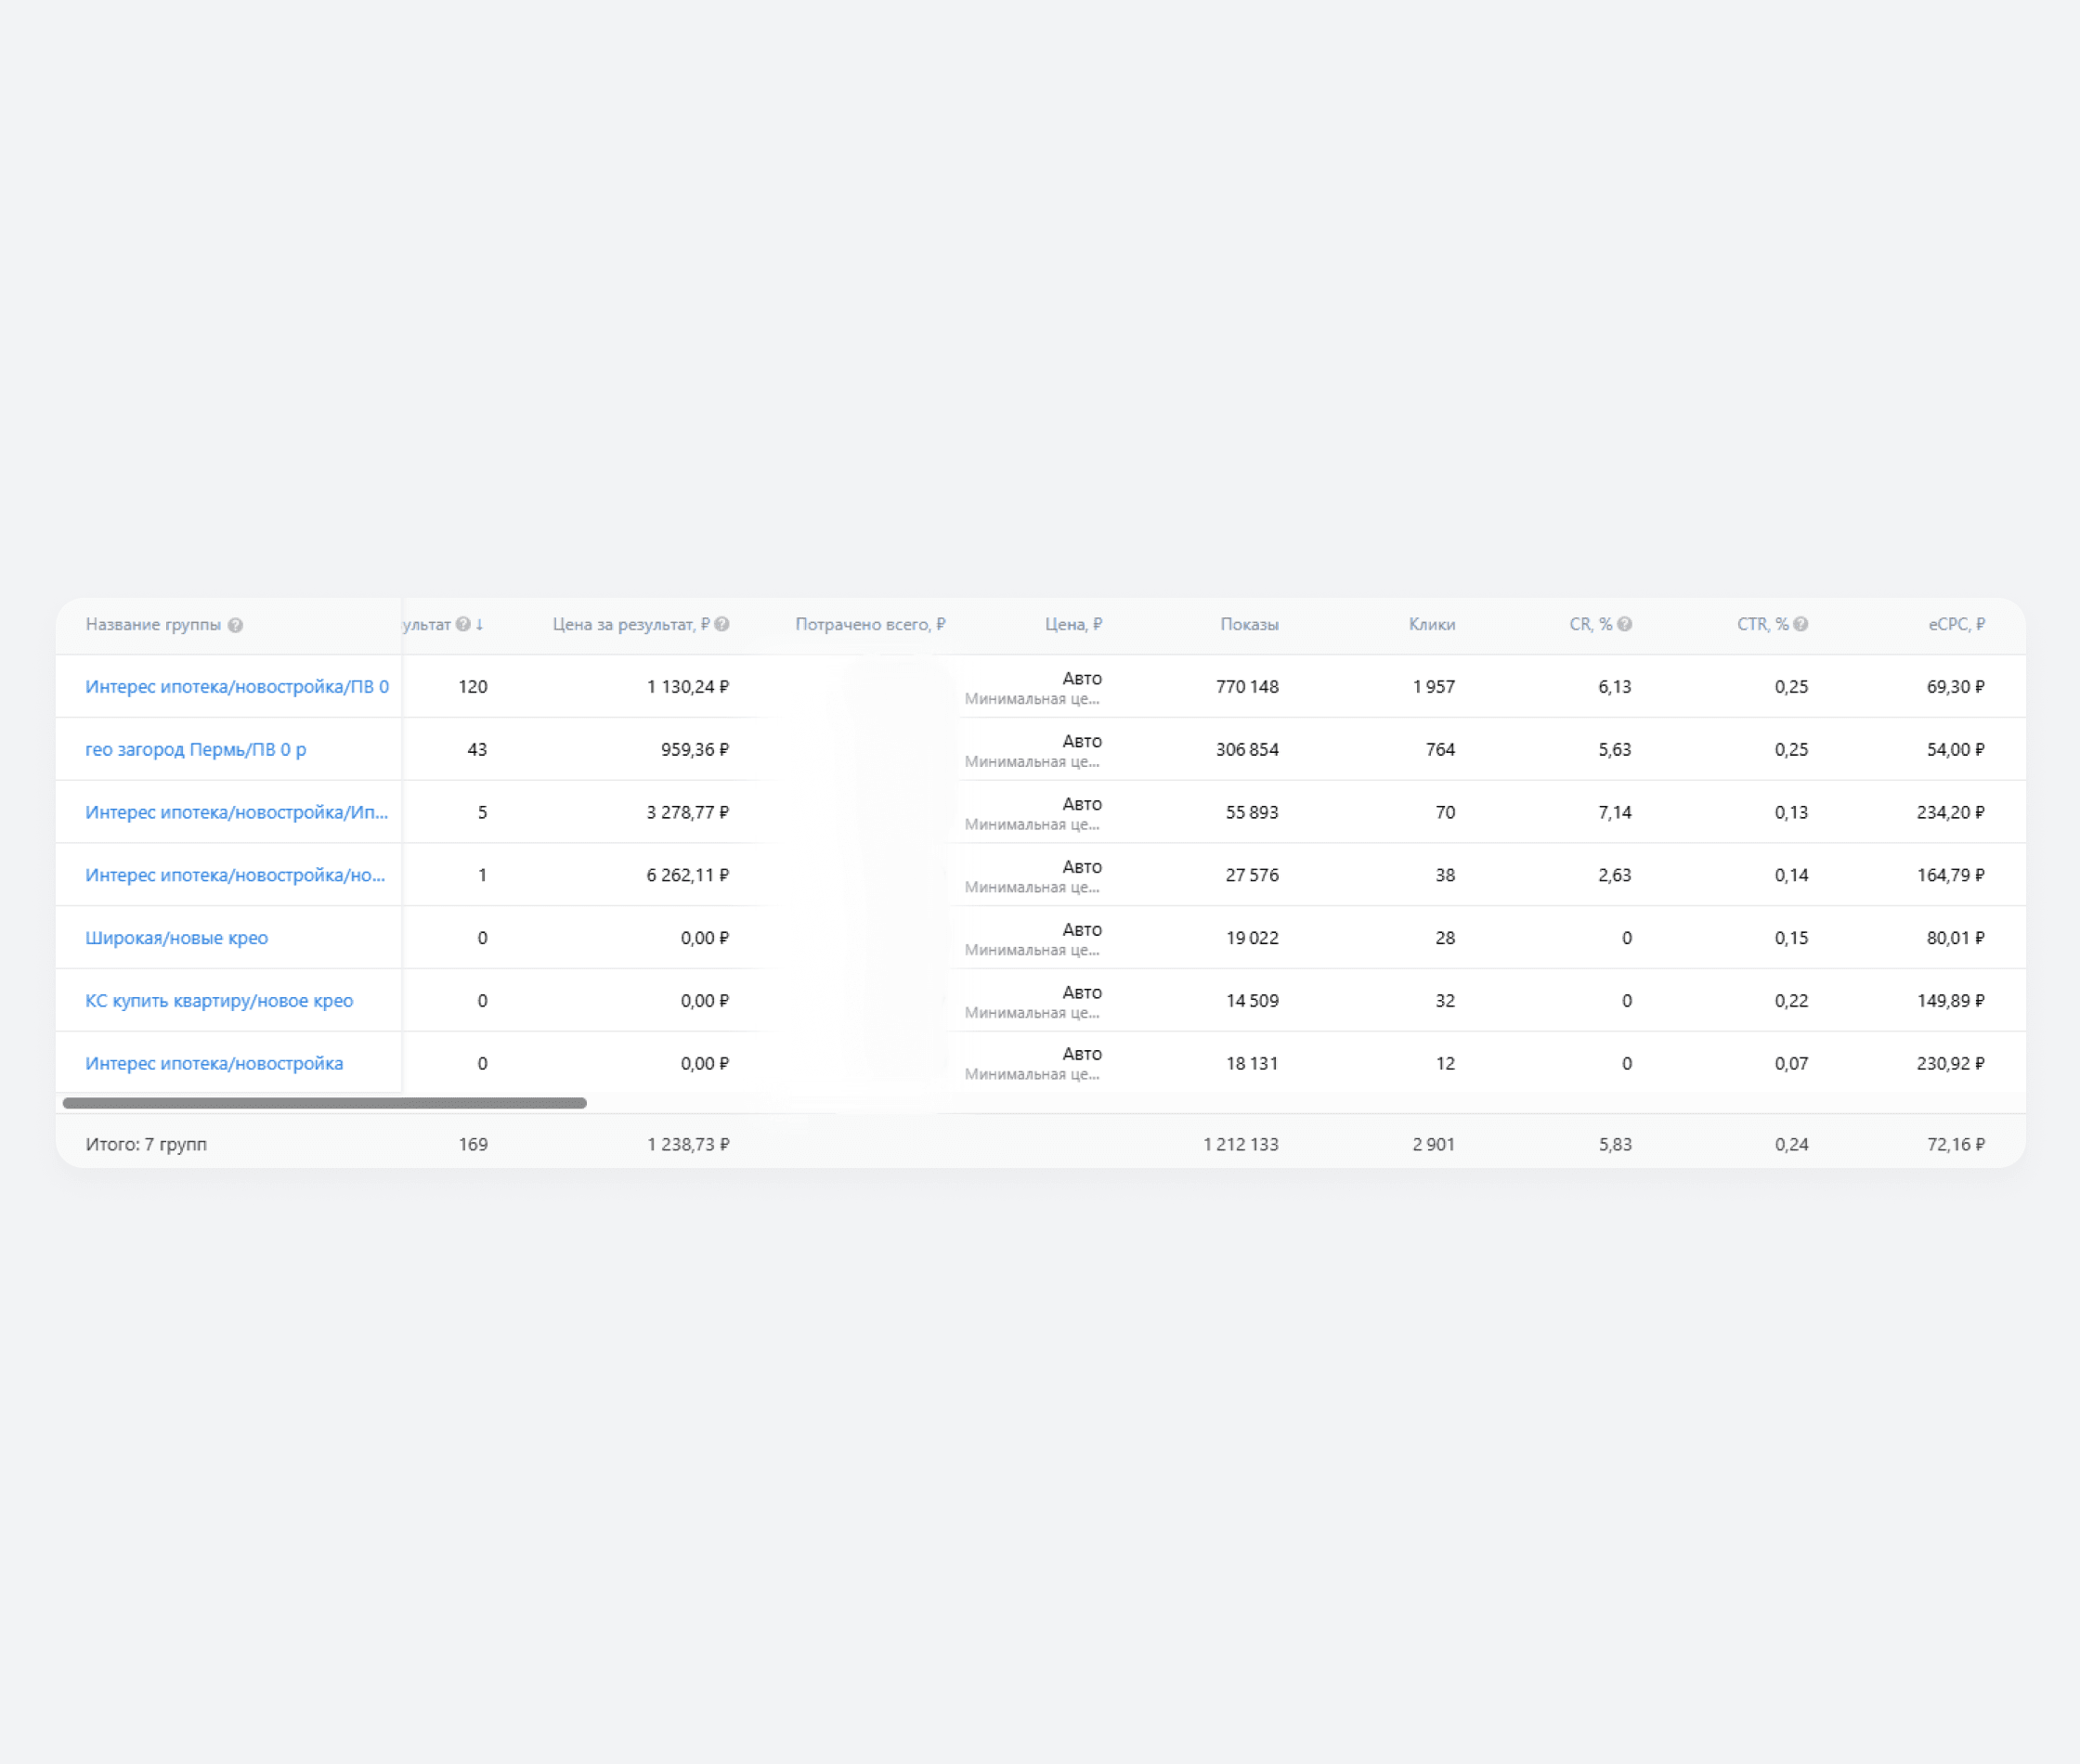Select CR value 7,14

coord(1615,813)
